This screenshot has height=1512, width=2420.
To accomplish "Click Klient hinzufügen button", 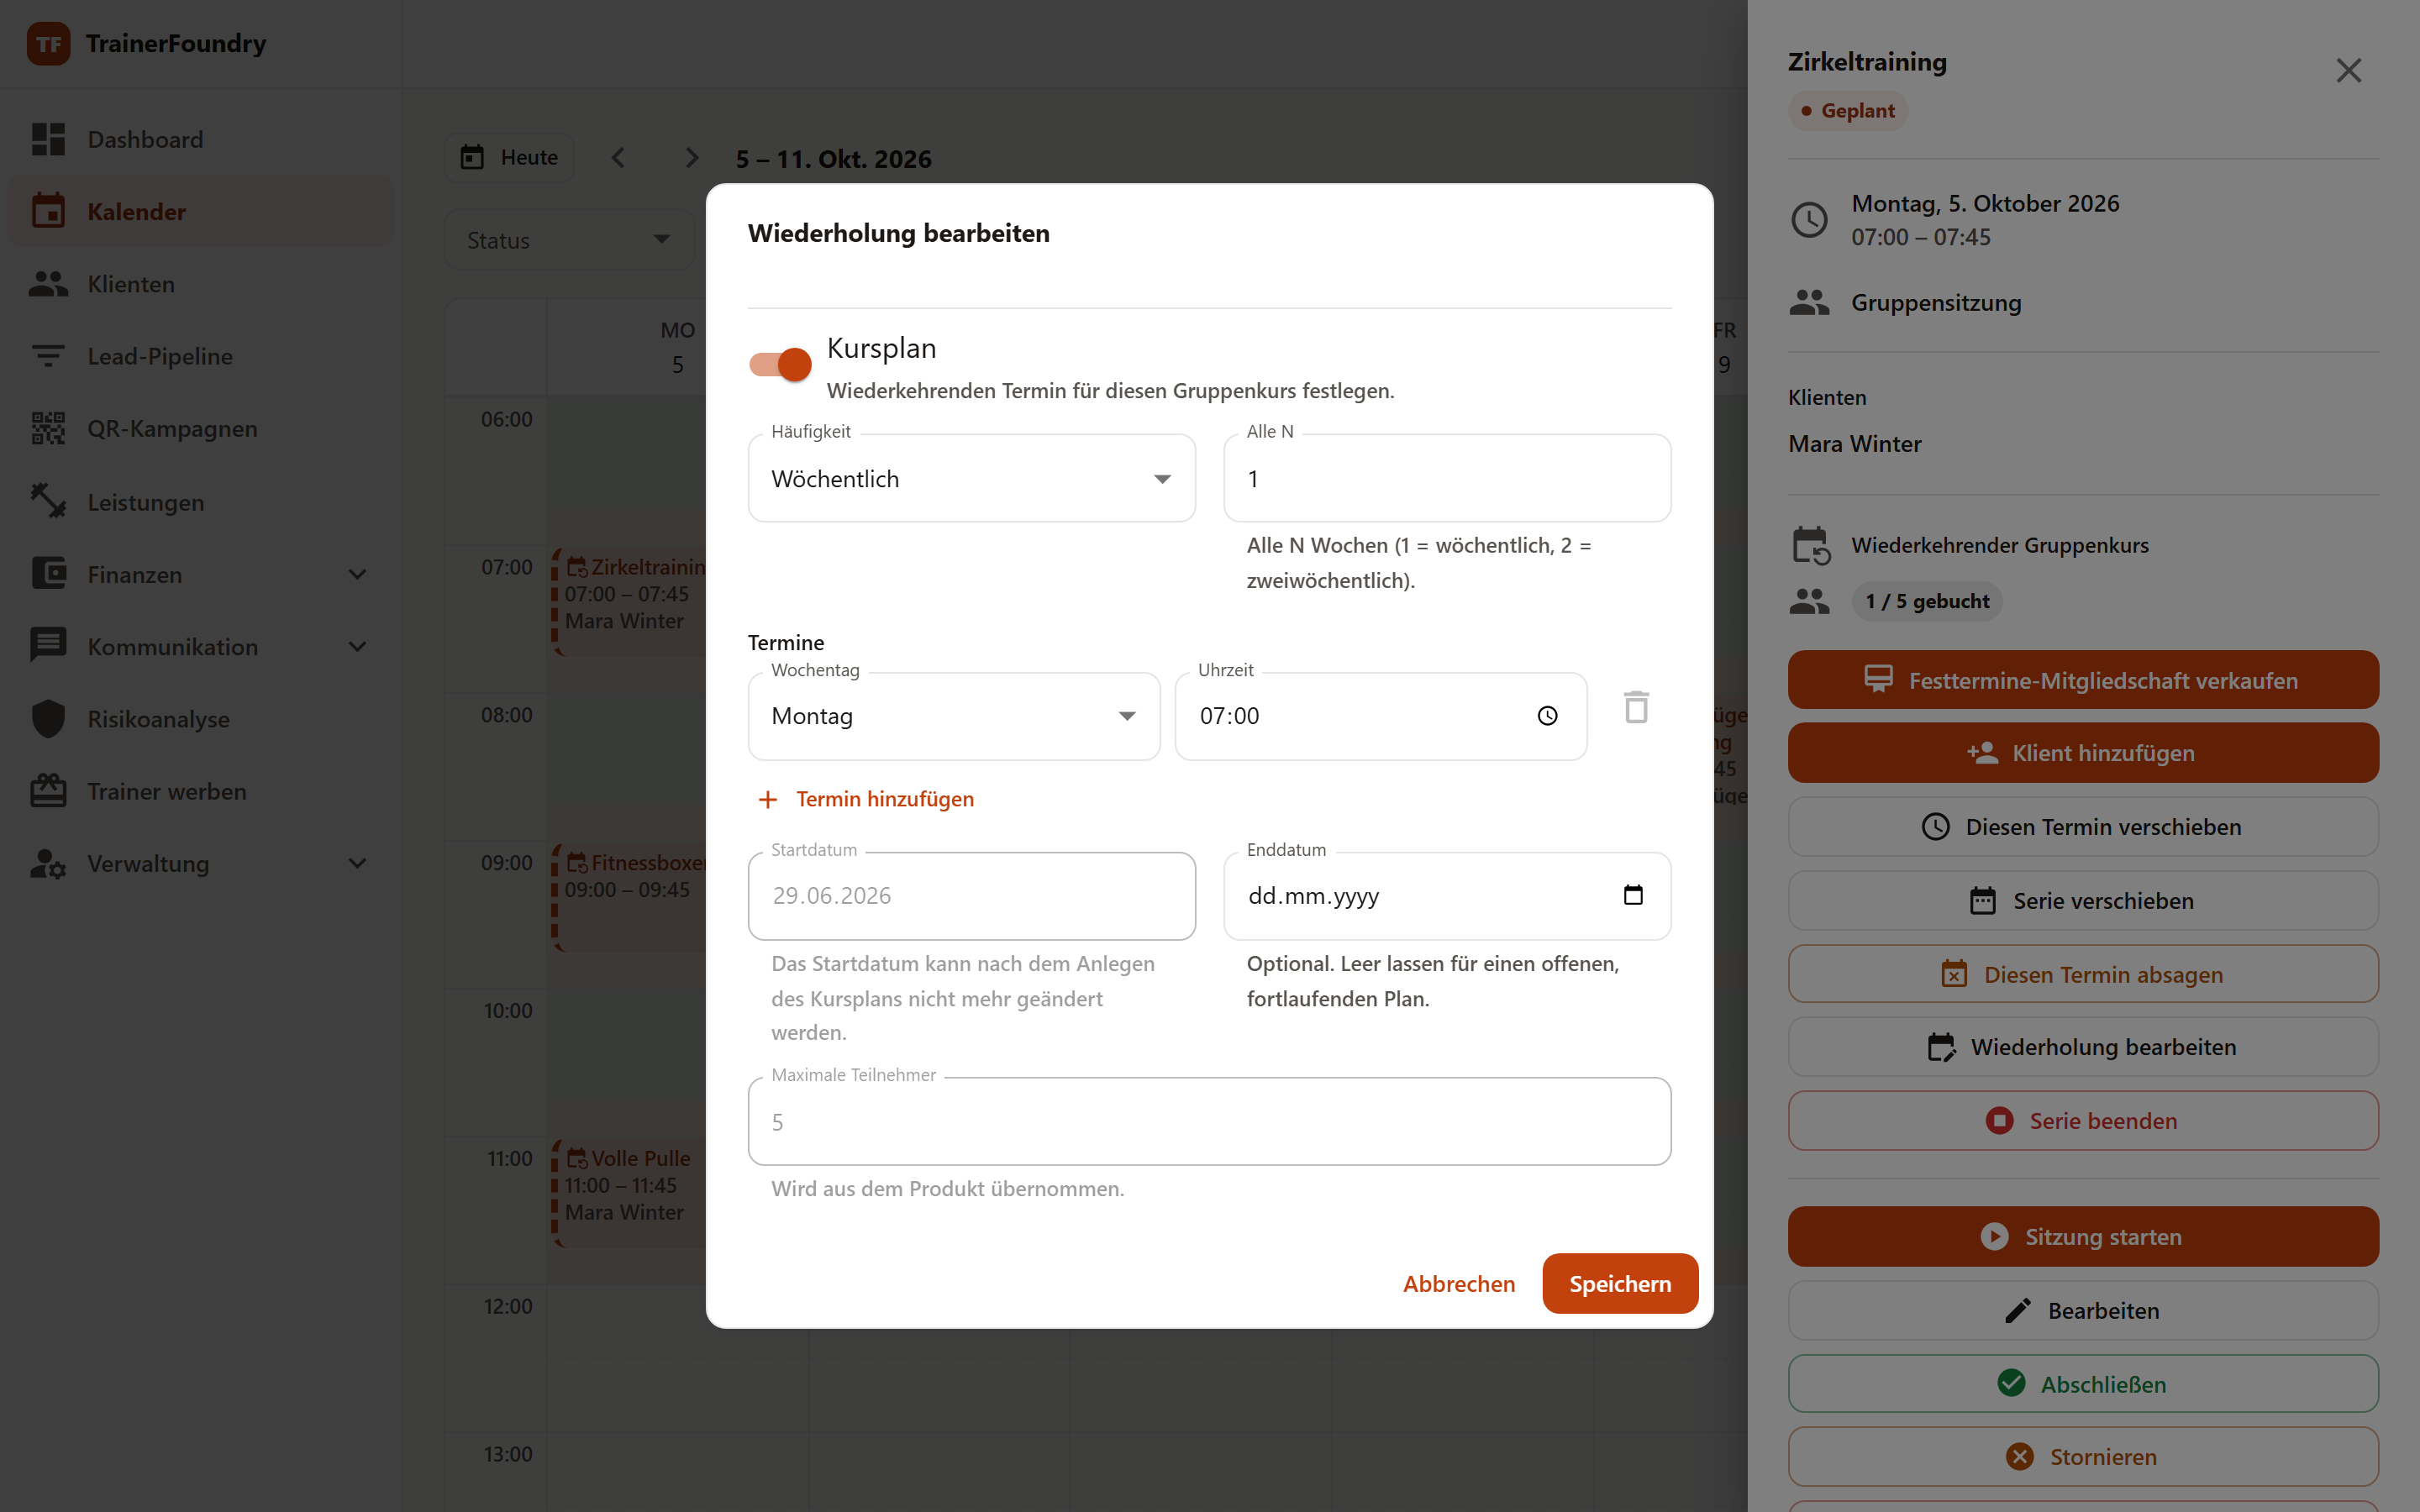I will coord(2083,753).
